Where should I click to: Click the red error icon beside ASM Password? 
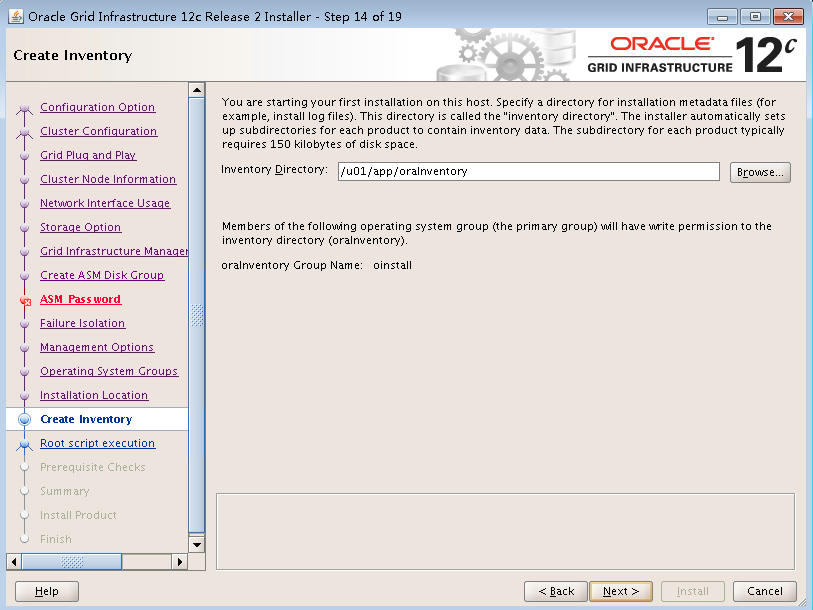point(25,300)
